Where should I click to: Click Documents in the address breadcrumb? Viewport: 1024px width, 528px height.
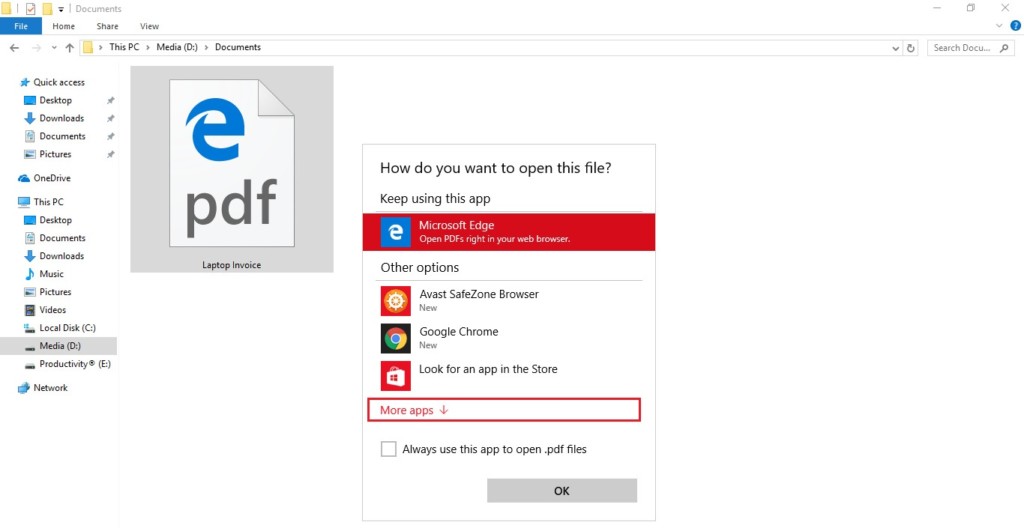[238, 47]
